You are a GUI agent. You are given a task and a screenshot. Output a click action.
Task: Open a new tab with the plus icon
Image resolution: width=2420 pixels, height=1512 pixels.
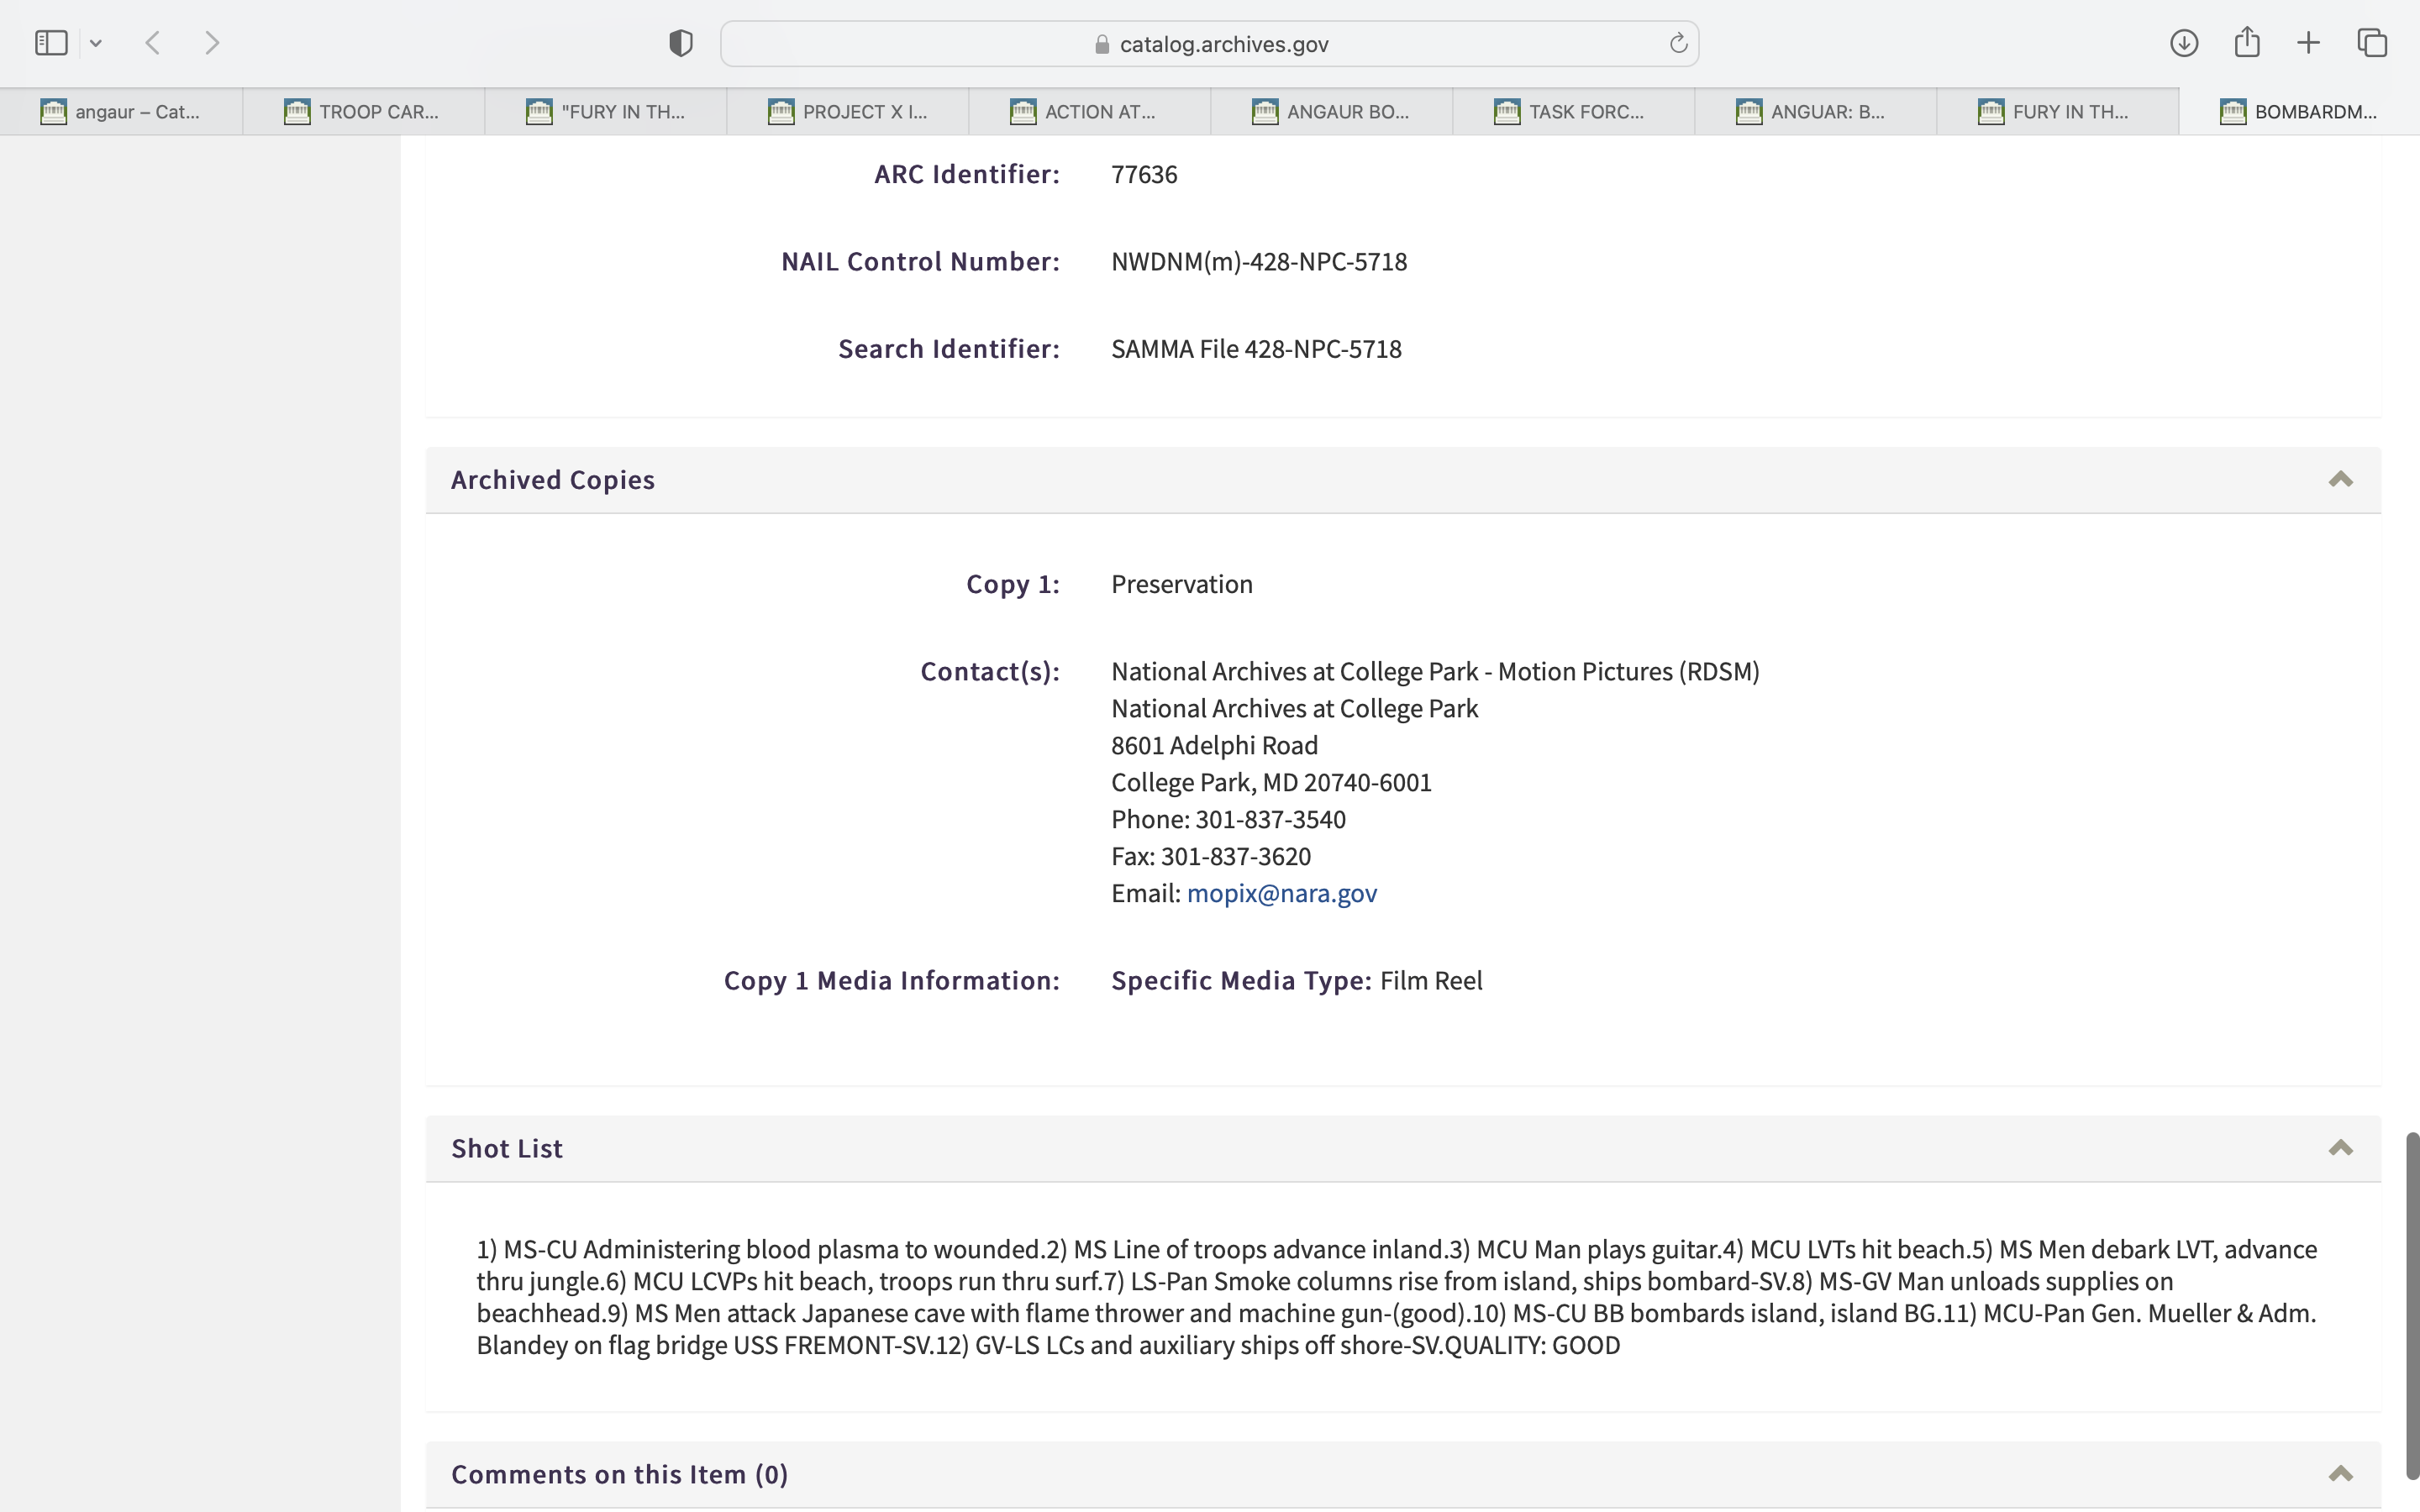pyautogui.click(x=2308, y=43)
